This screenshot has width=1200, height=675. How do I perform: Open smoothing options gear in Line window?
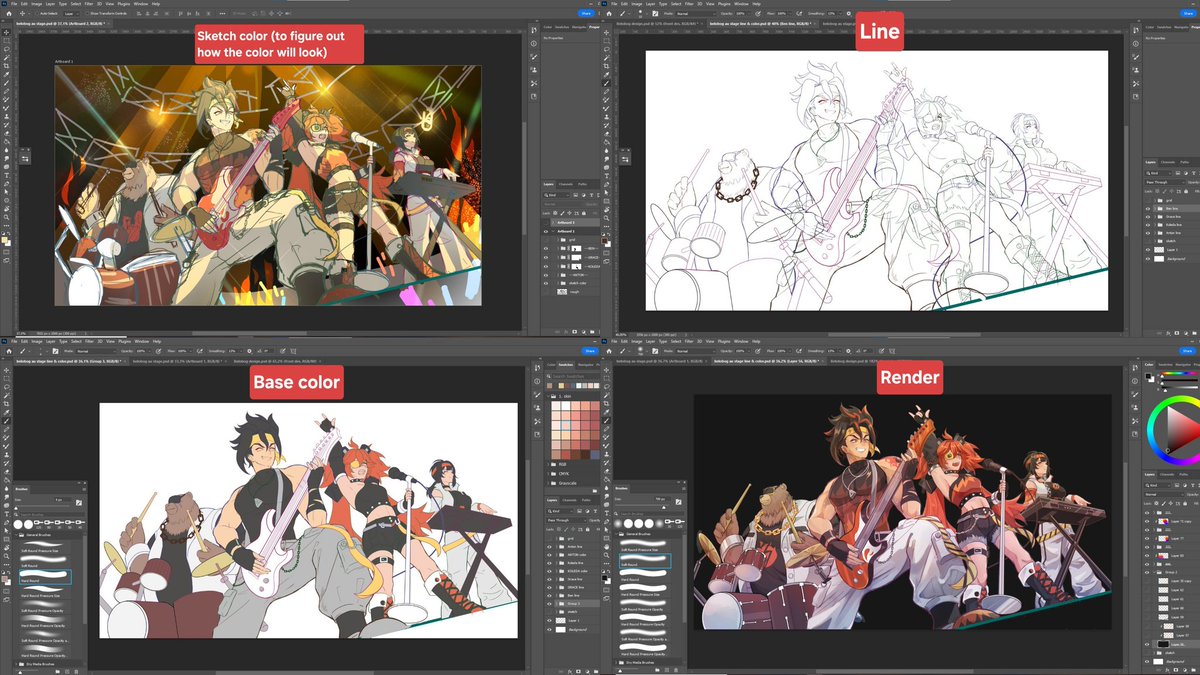[x=849, y=13]
